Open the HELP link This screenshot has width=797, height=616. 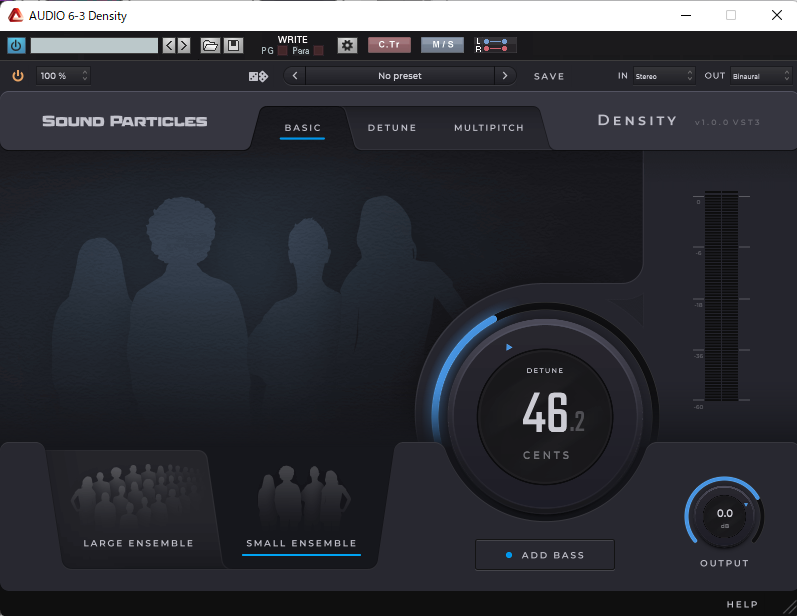coord(742,604)
